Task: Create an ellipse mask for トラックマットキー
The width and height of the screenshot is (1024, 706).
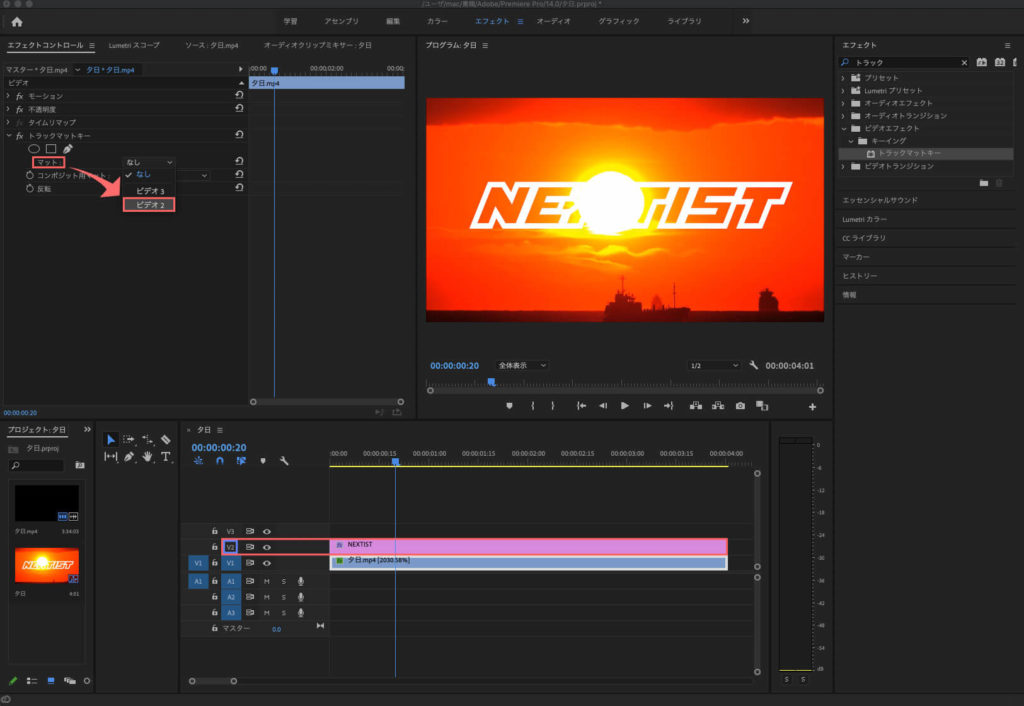Action: tap(34, 149)
